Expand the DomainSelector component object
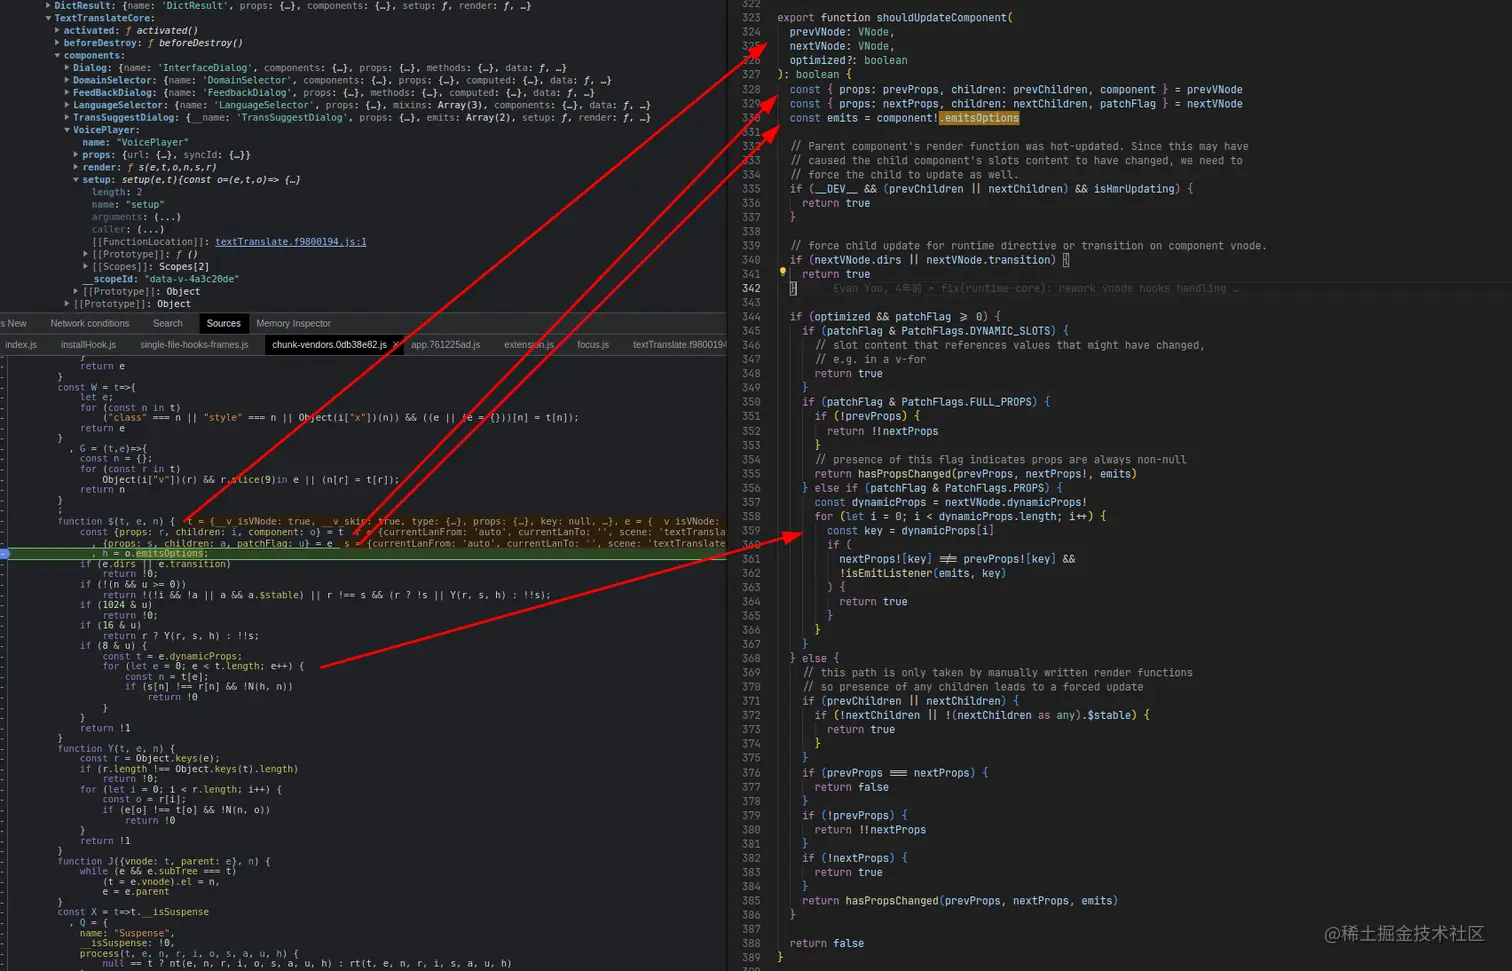The width and height of the screenshot is (1512, 971). coord(67,80)
